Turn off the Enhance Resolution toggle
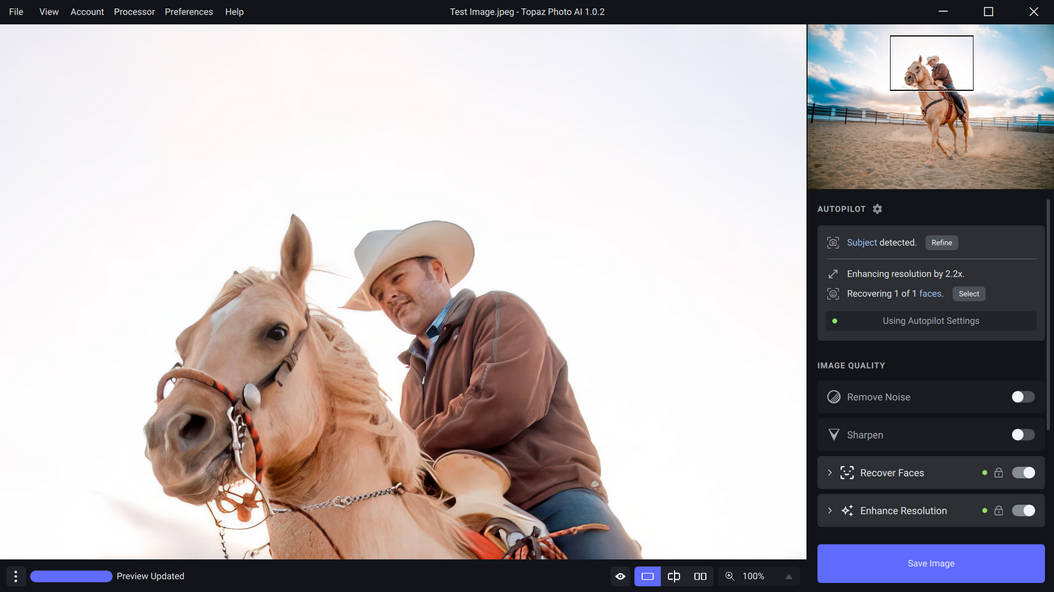 pos(1023,511)
